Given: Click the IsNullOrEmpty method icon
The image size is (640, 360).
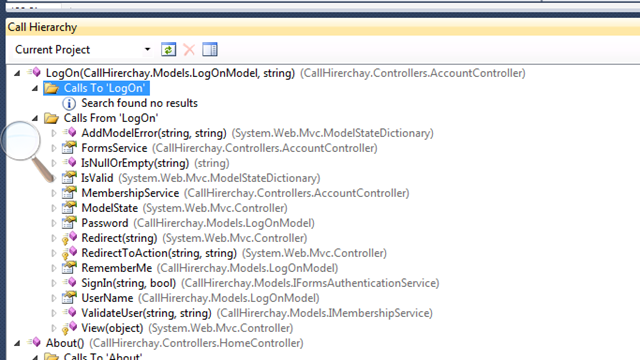Looking at the screenshot, I should [x=70, y=162].
